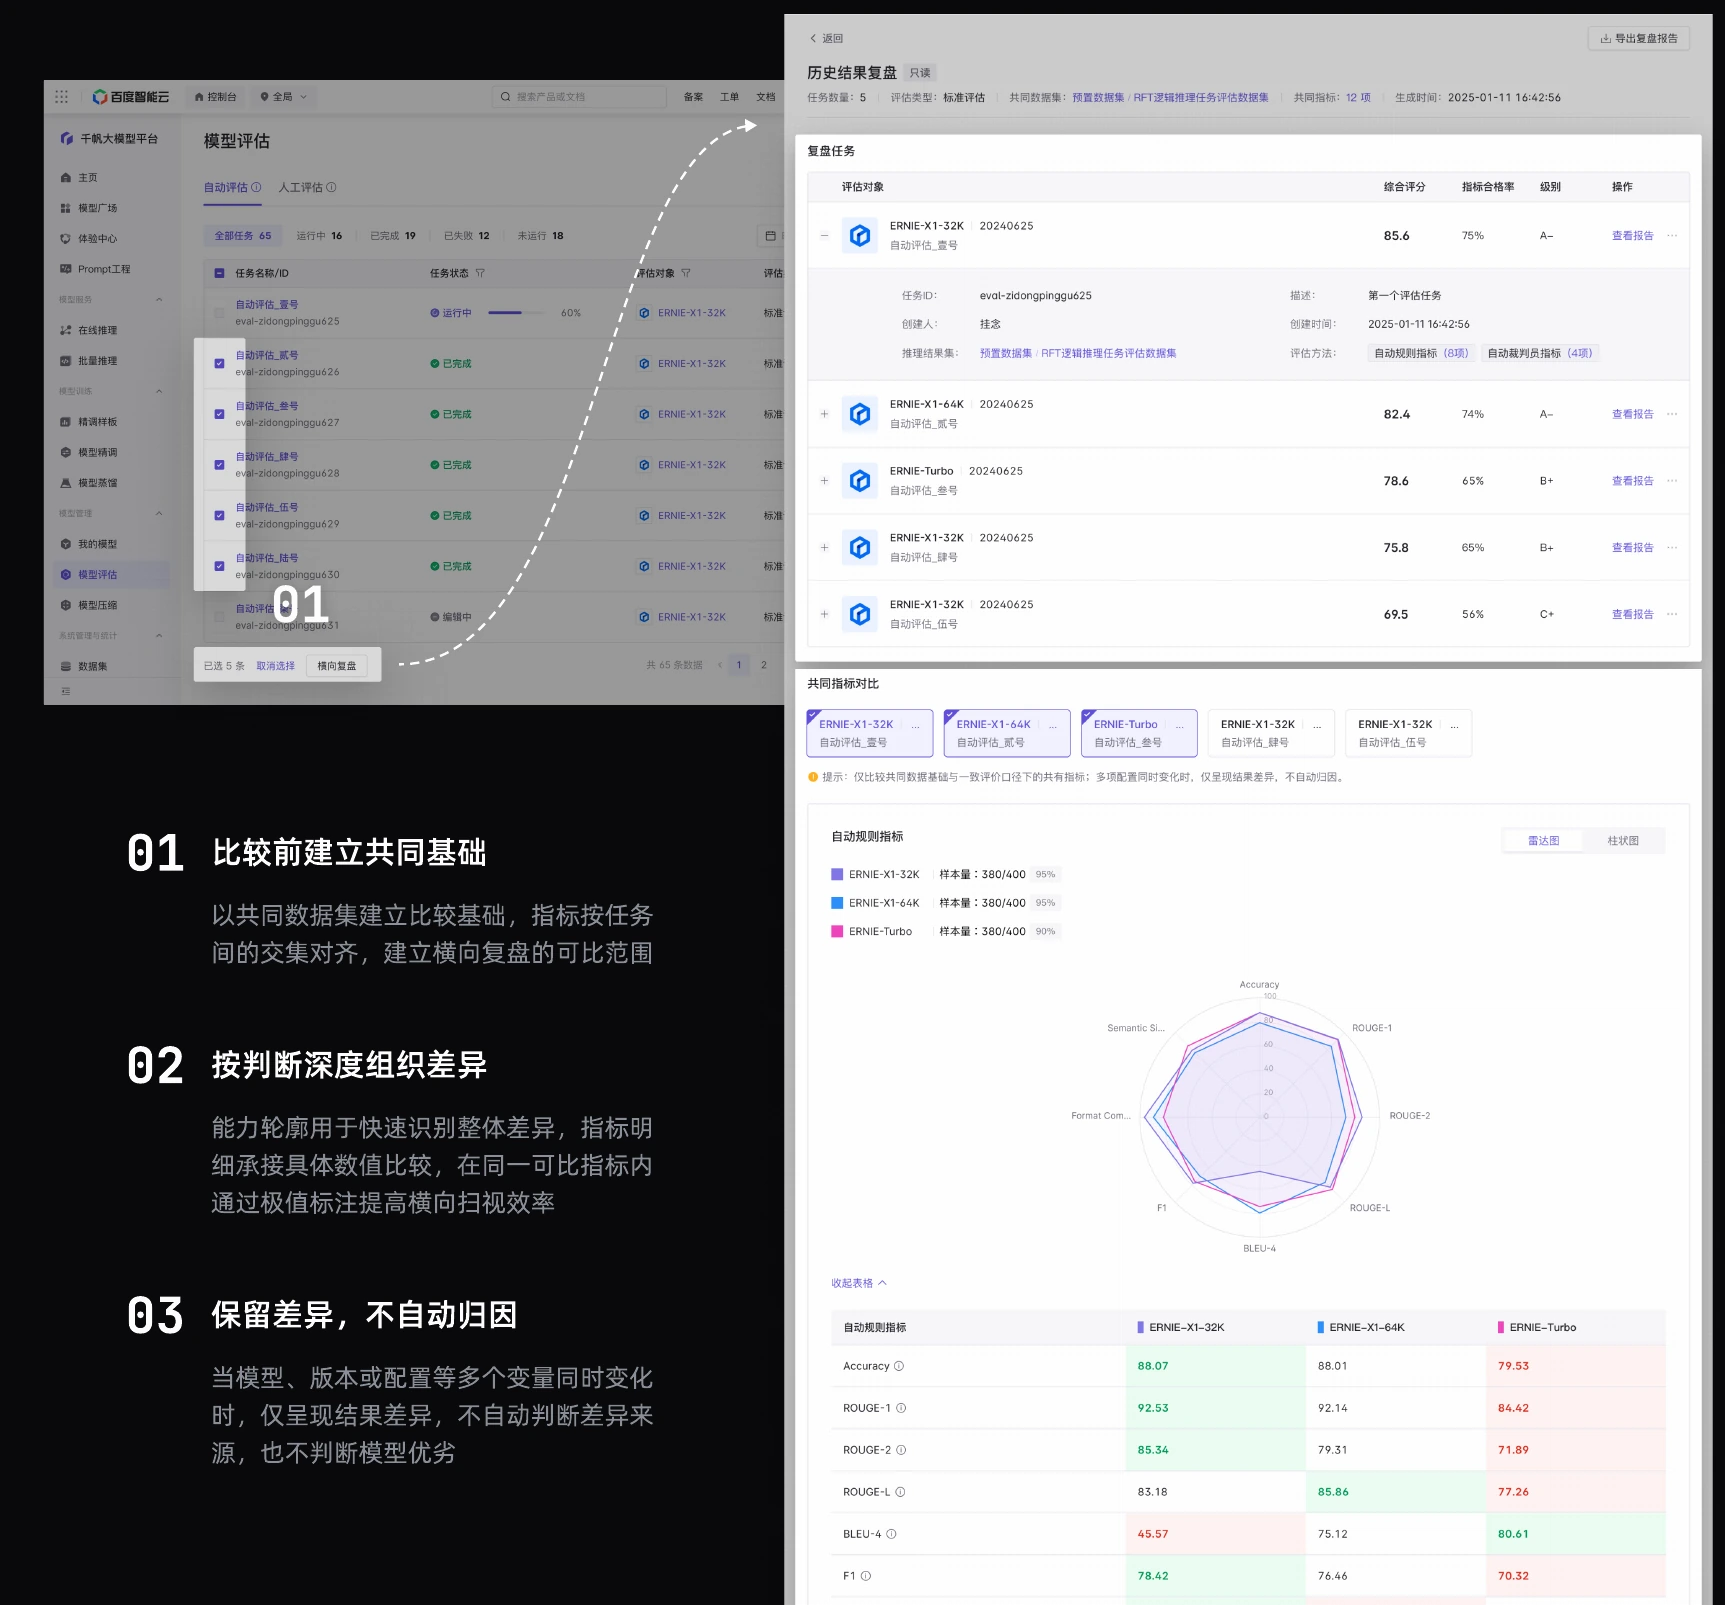The height and width of the screenshot is (1605, 1725).
Task: Filter by 任务状态 funnel icon
Action: (480, 273)
